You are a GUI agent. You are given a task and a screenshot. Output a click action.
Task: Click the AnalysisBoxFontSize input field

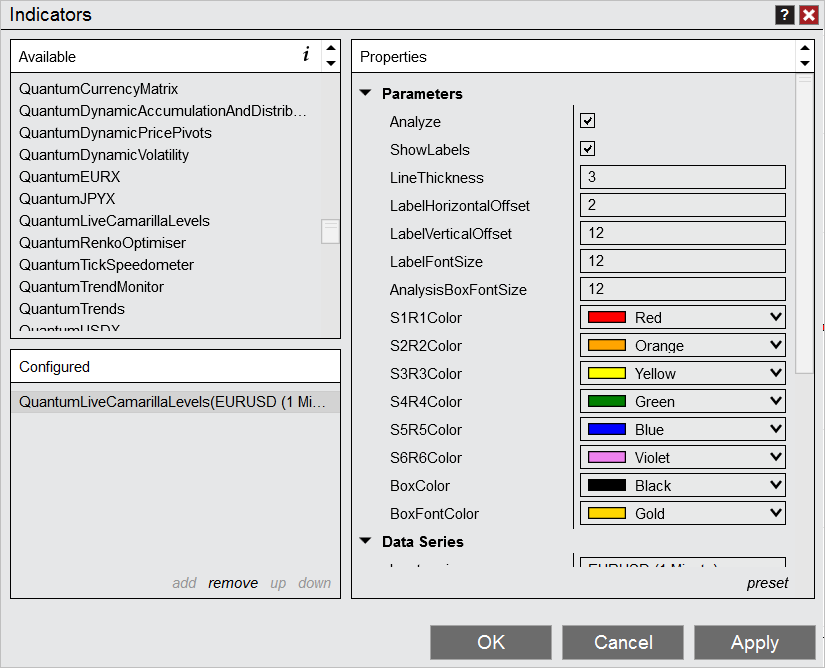pyautogui.click(x=683, y=289)
